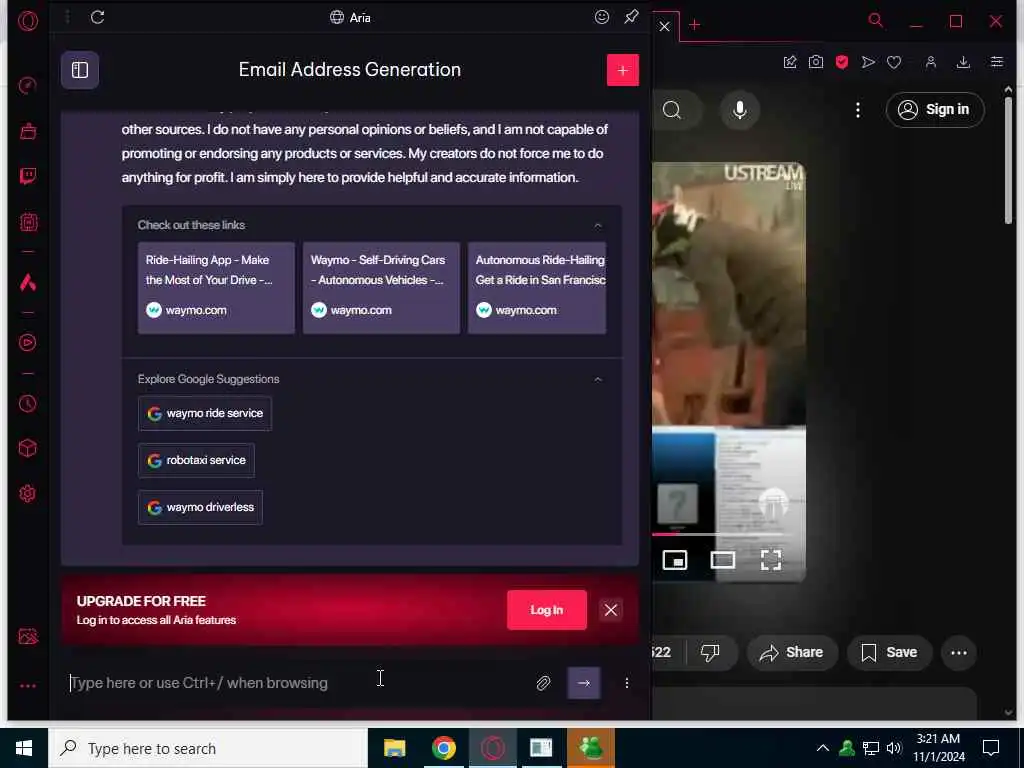This screenshot has height=768, width=1024.
Task: Enter fullscreen on the video player
Action: 771,560
